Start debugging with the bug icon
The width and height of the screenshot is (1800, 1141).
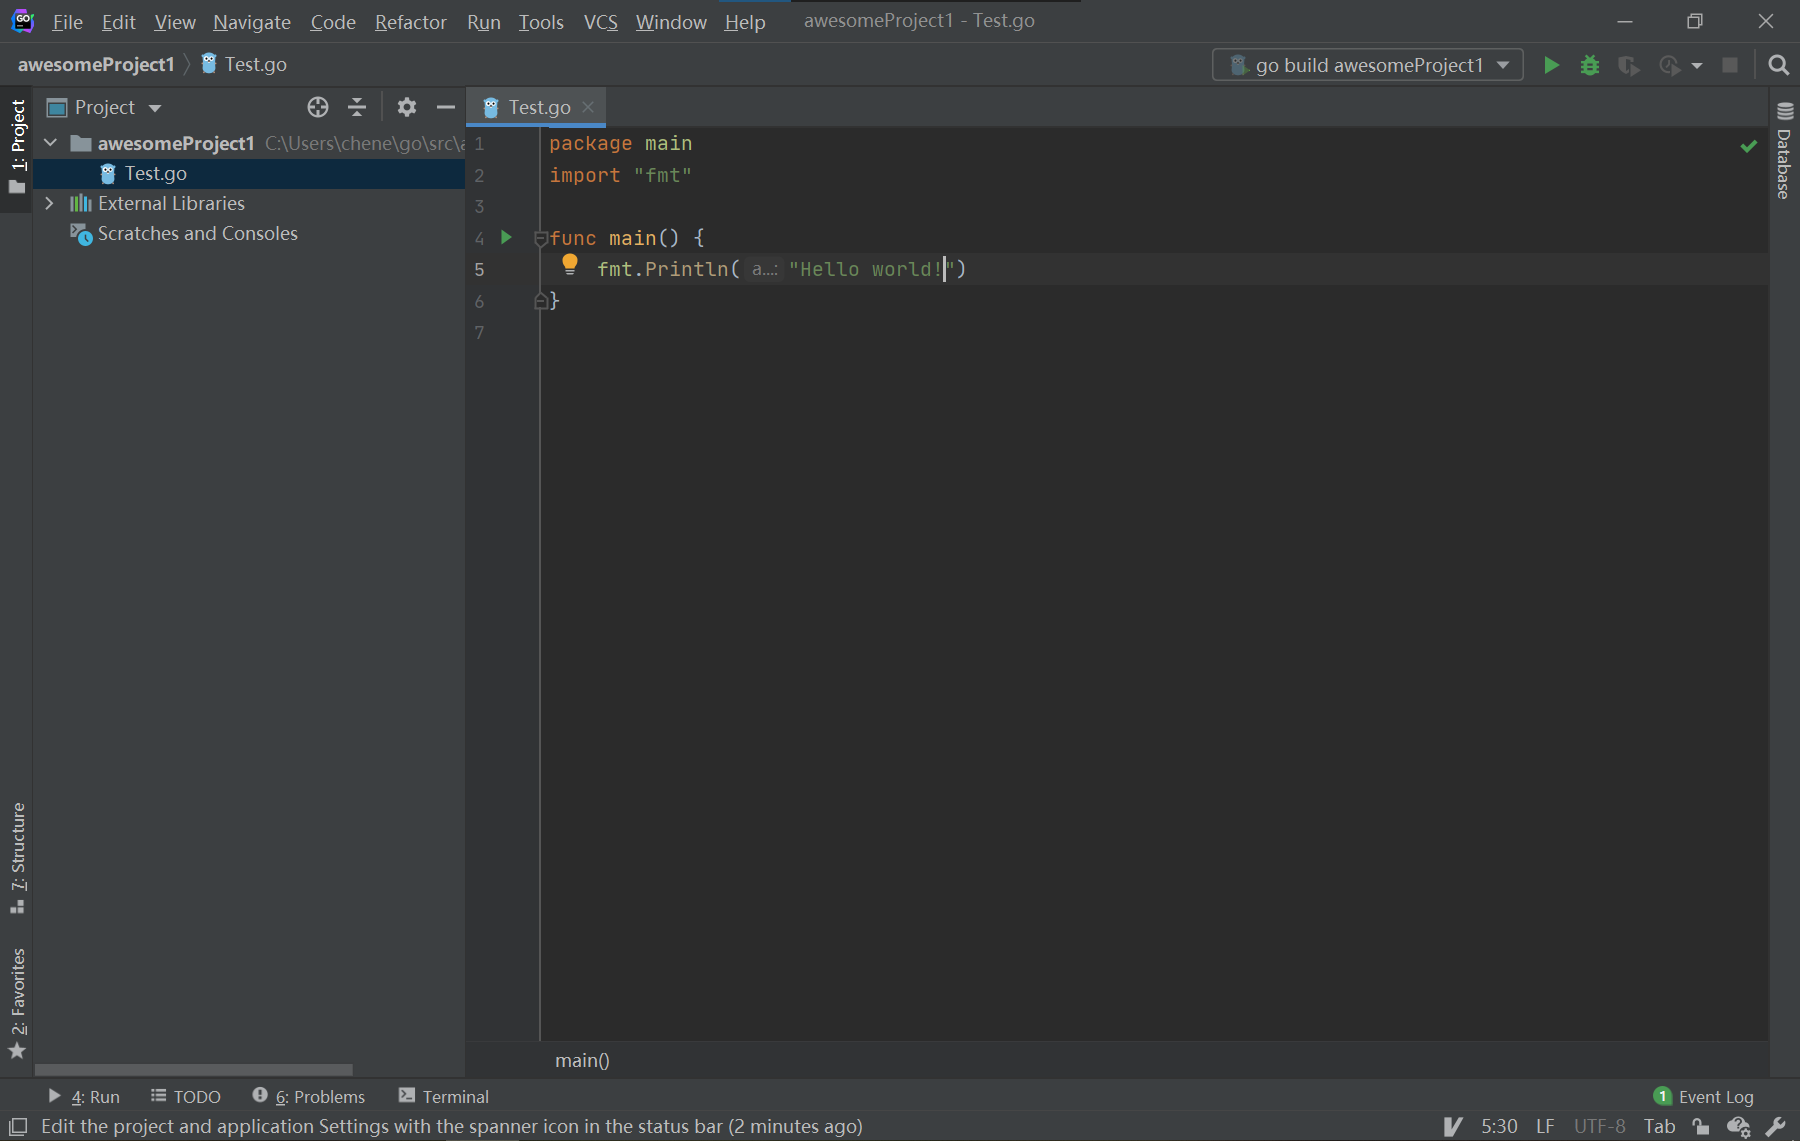1589,65
